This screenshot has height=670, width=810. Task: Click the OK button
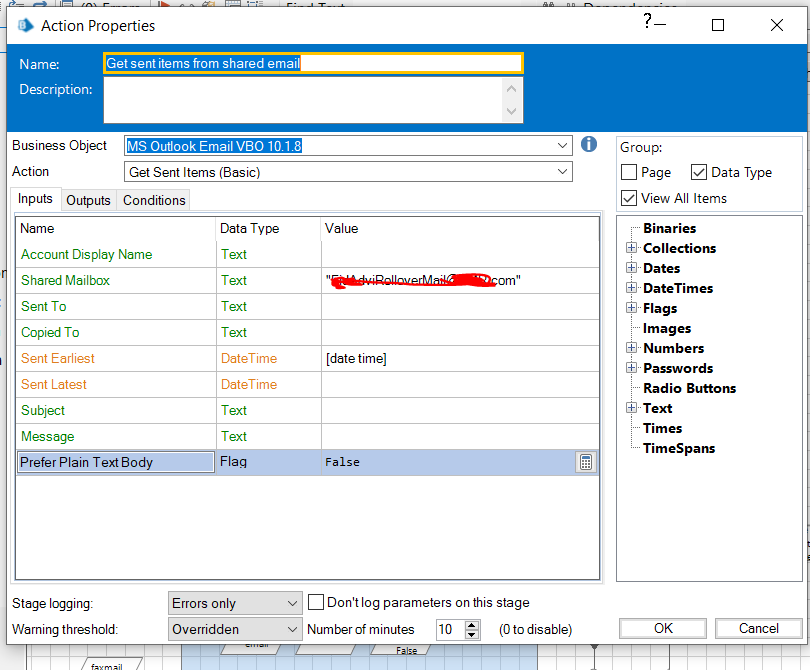click(x=663, y=628)
